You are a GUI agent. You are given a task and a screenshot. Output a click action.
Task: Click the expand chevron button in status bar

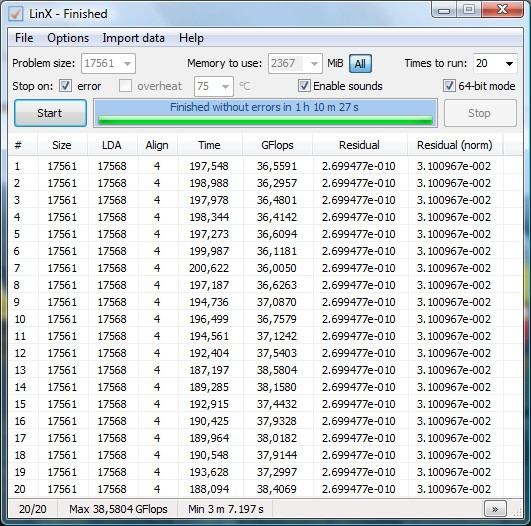click(x=495, y=509)
